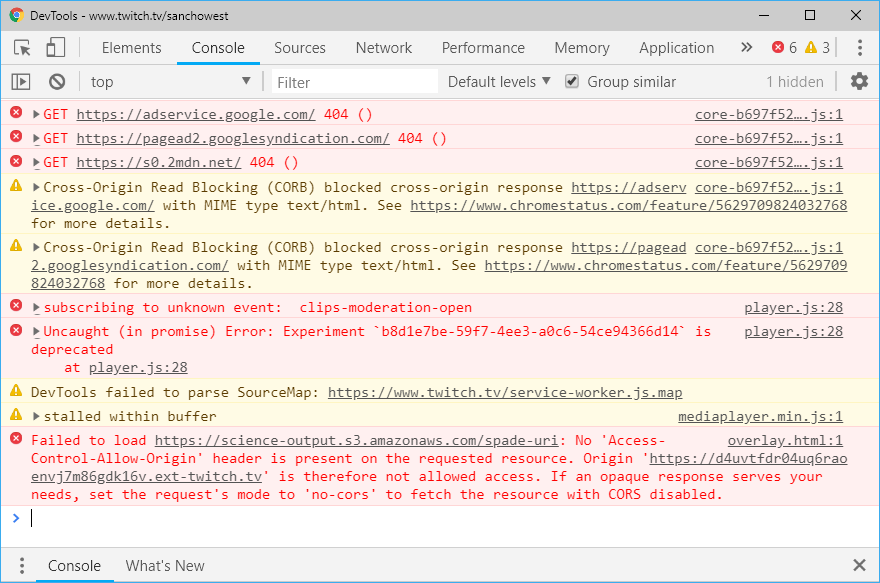
Task: Switch to the Memory tab
Action: click(x=582, y=48)
